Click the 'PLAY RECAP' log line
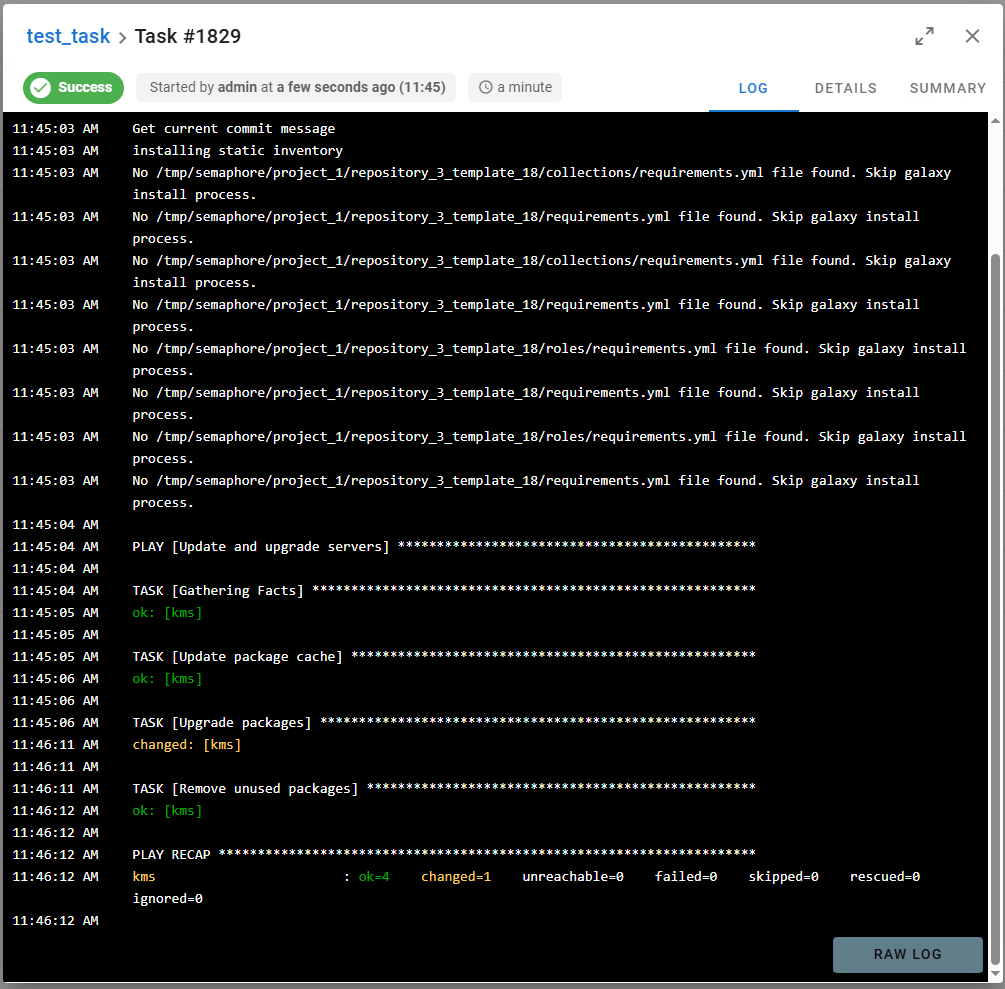Image resolution: width=1005 pixels, height=989 pixels. [171, 855]
